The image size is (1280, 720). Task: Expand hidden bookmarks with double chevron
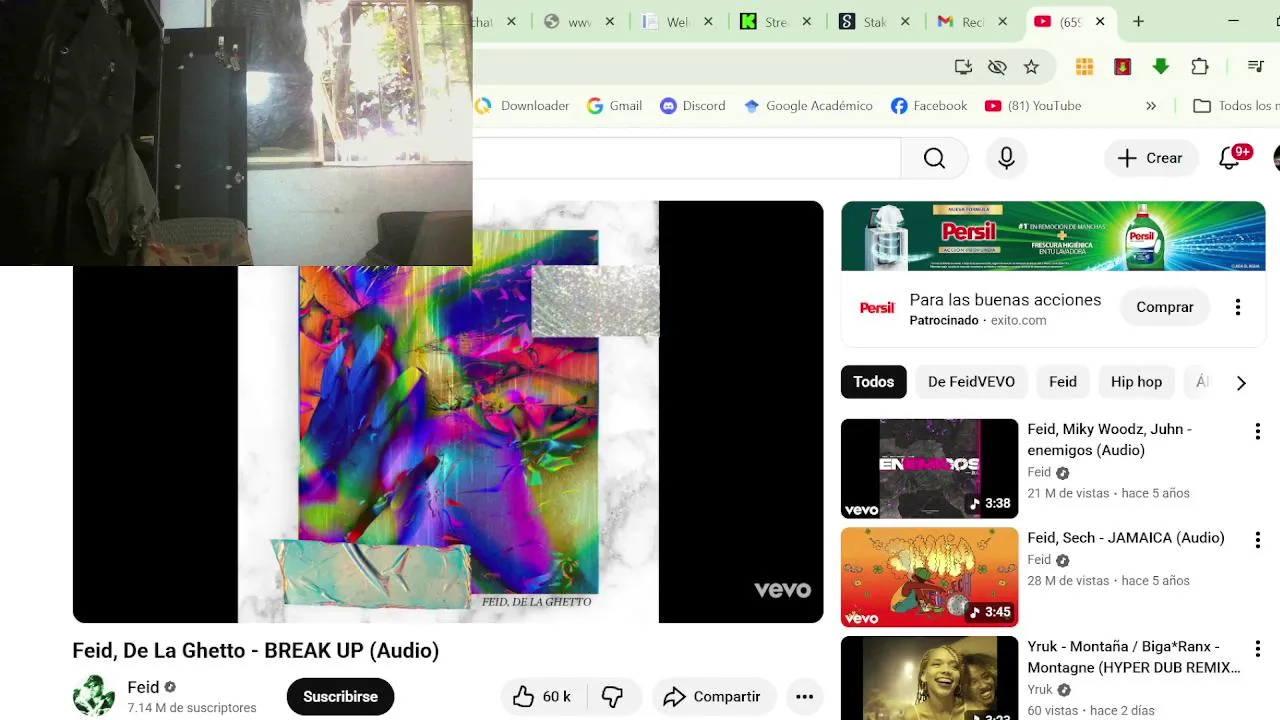click(1151, 106)
